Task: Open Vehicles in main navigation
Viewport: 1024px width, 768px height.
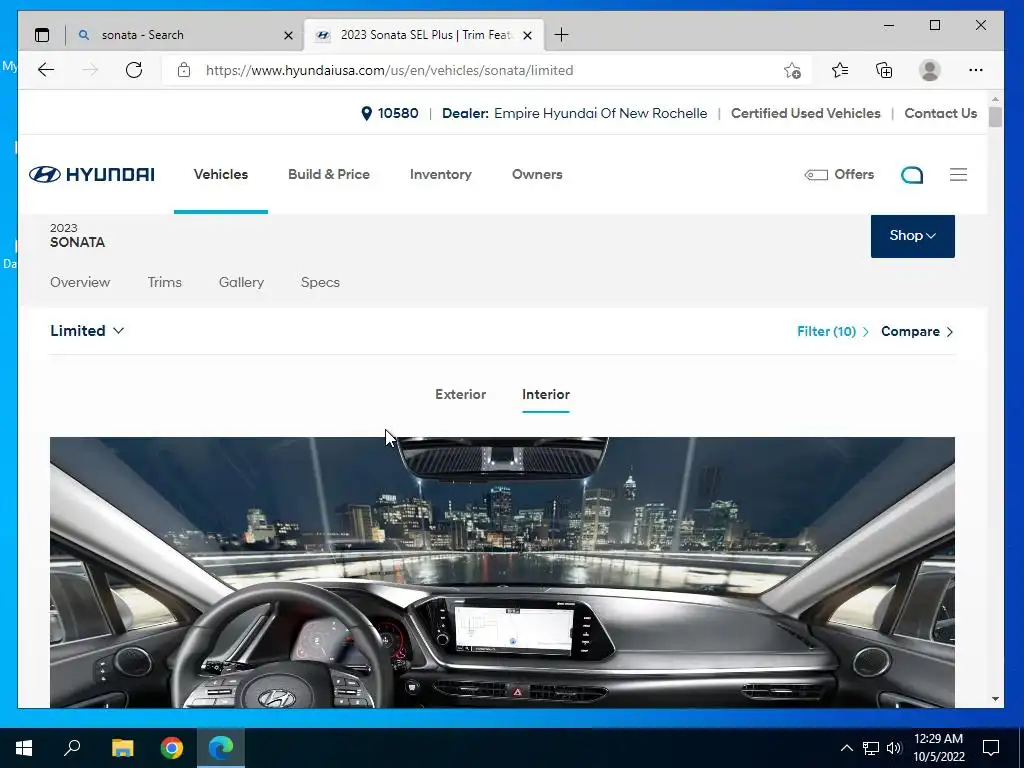Action: (x=221, y=174)
